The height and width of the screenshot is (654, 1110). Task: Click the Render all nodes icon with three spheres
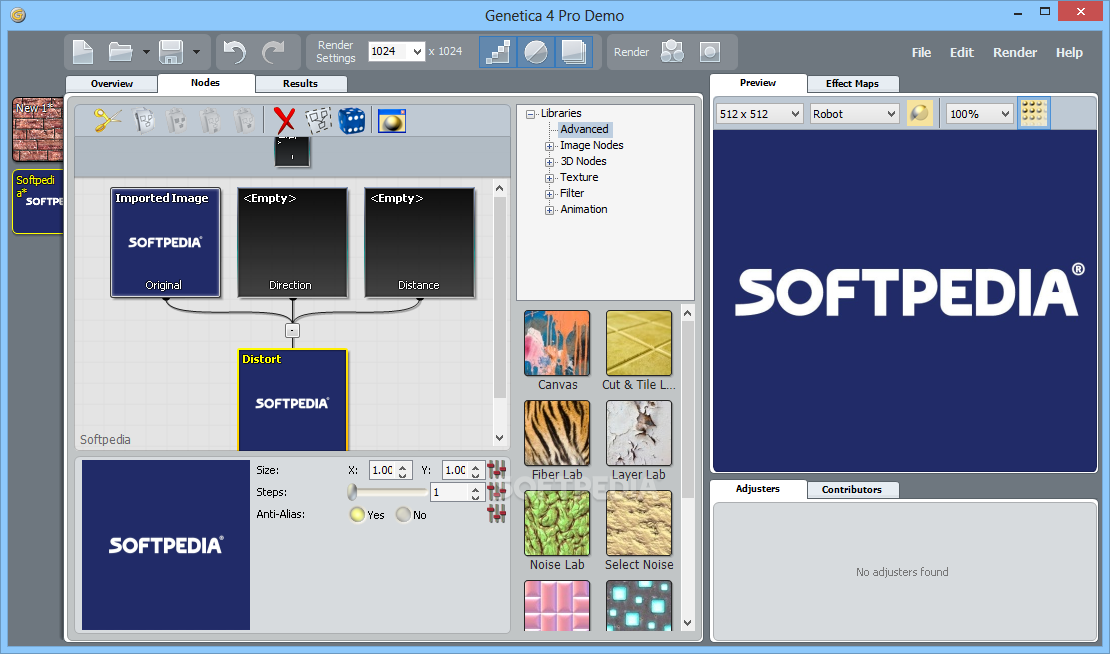pyautogui.click(x=672, y=52)
